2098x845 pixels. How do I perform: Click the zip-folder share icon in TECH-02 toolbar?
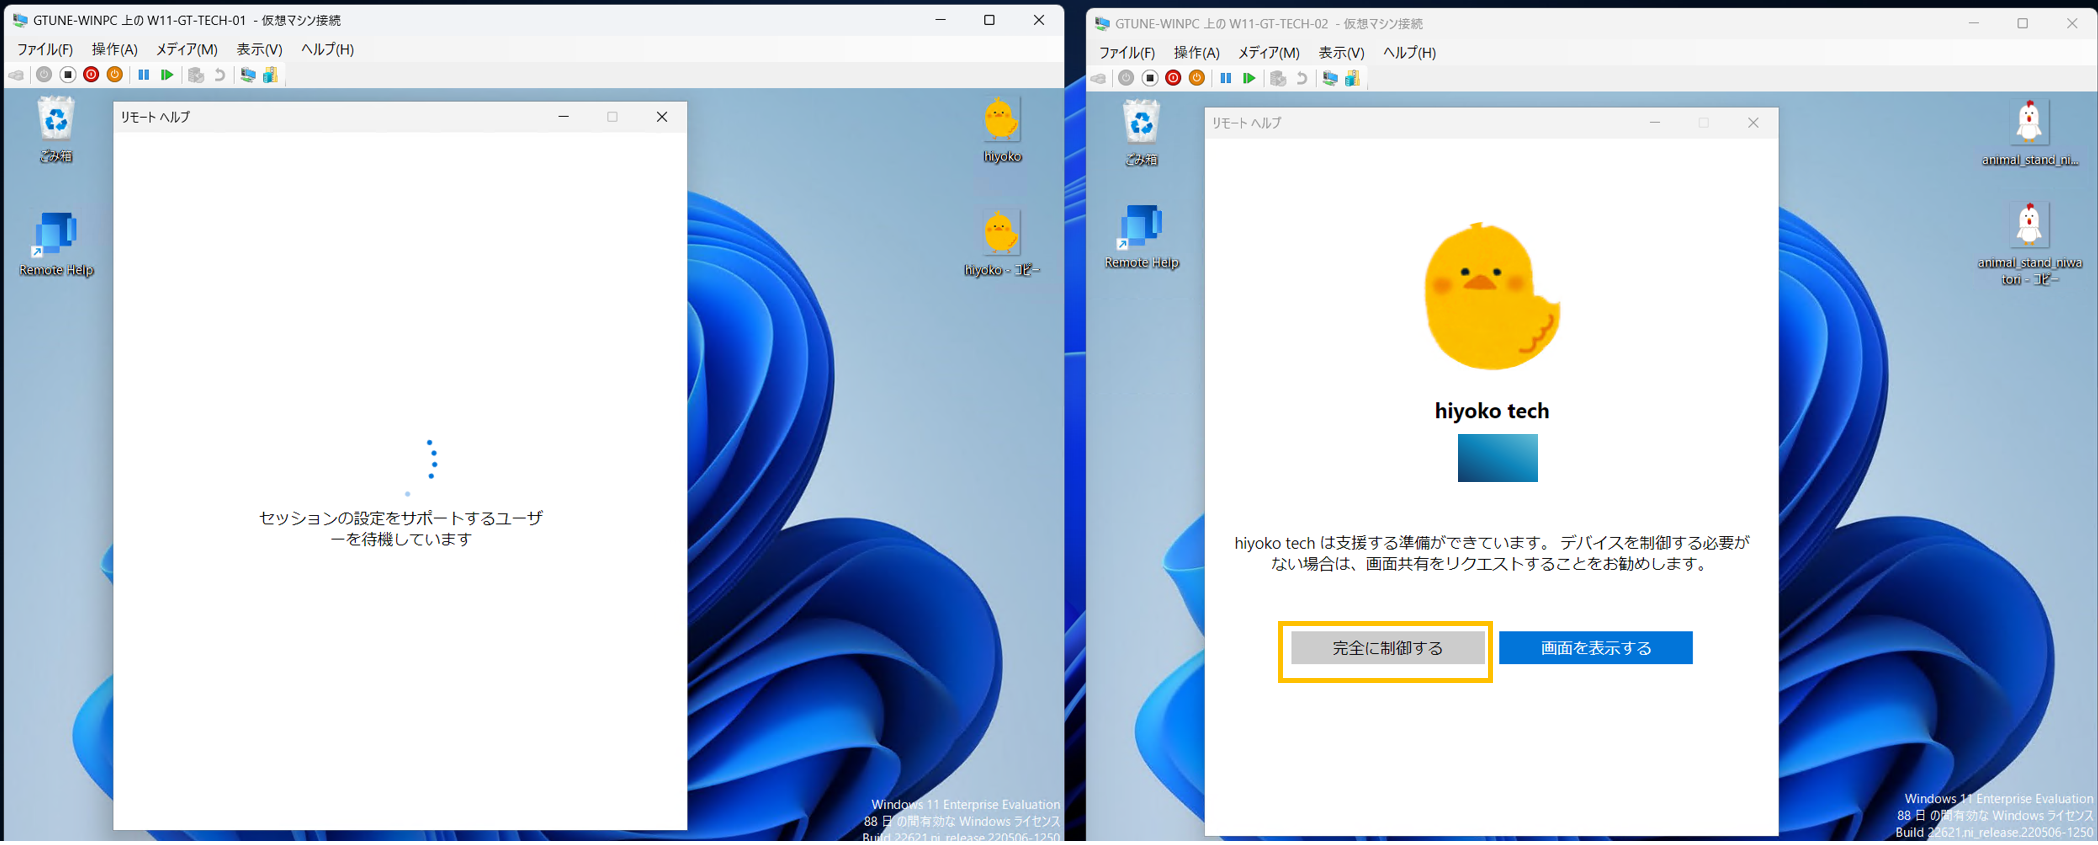(1352, 78)
